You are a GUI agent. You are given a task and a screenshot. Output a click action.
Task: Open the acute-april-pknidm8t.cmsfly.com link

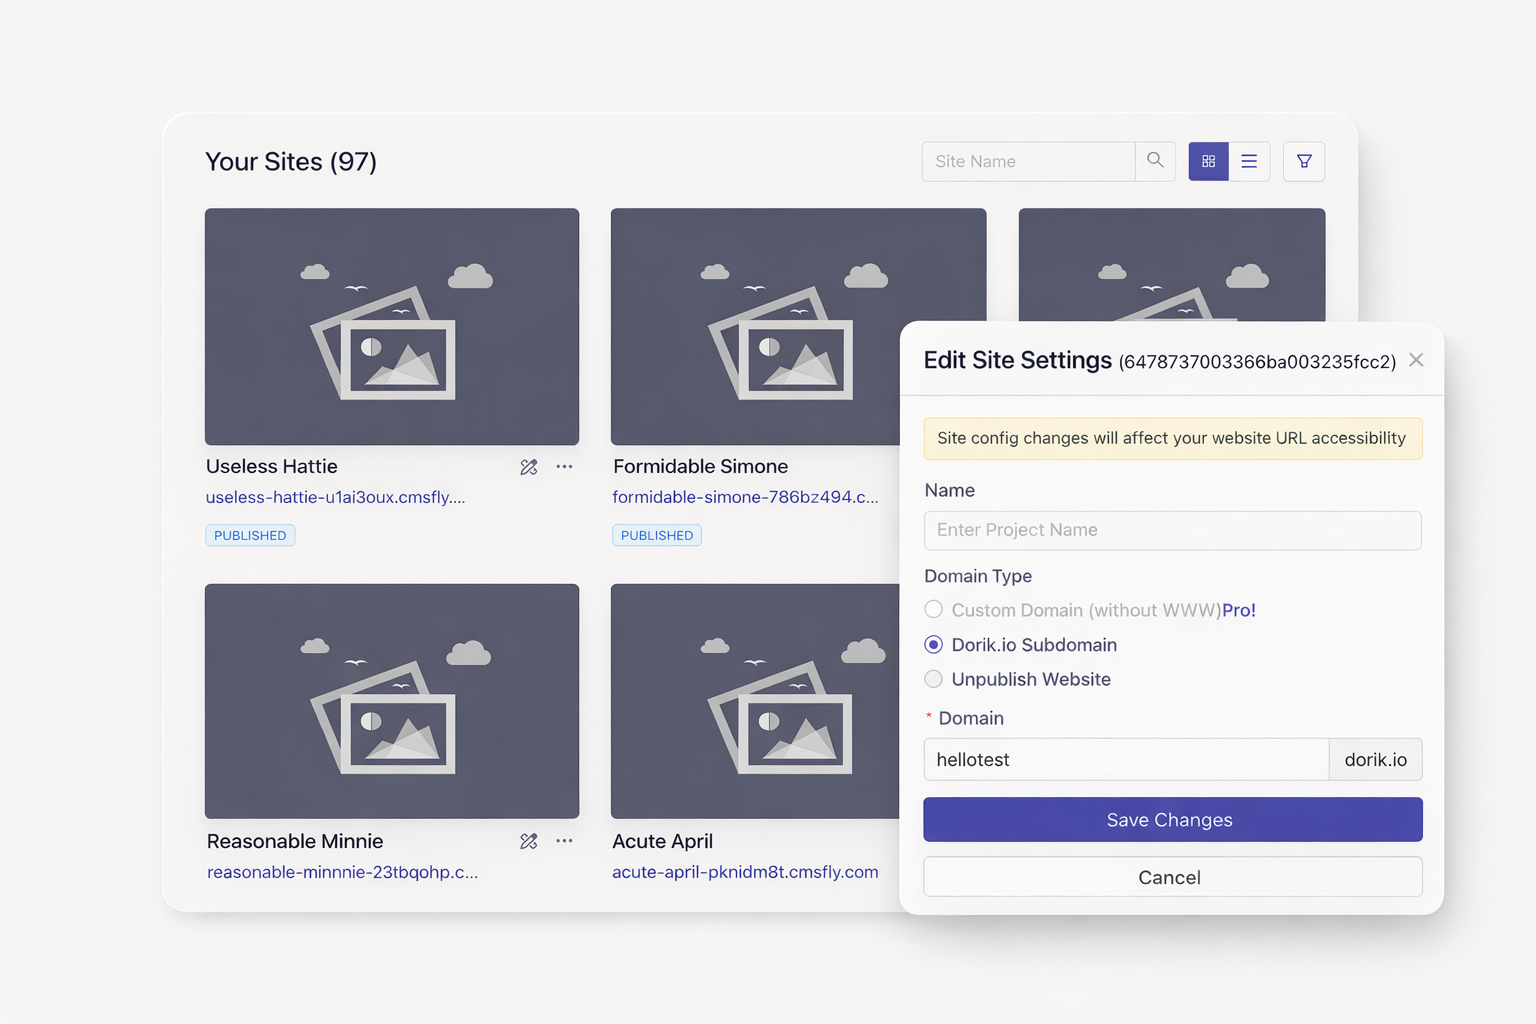pyautogui.click(x=745, y=873)
